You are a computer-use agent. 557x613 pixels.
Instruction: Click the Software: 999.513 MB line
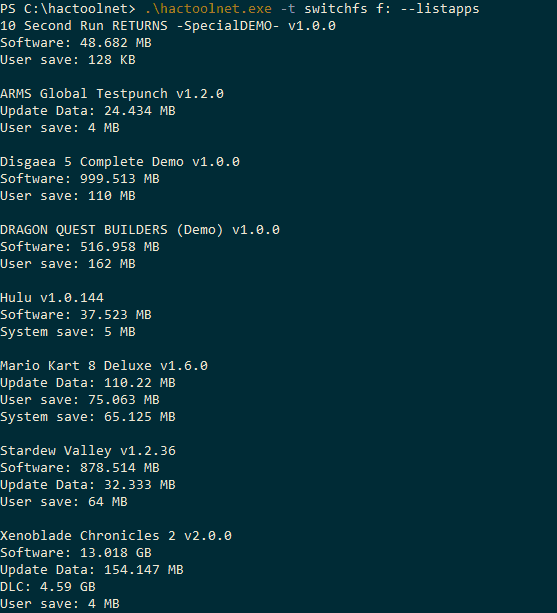[x=80, y=179]
